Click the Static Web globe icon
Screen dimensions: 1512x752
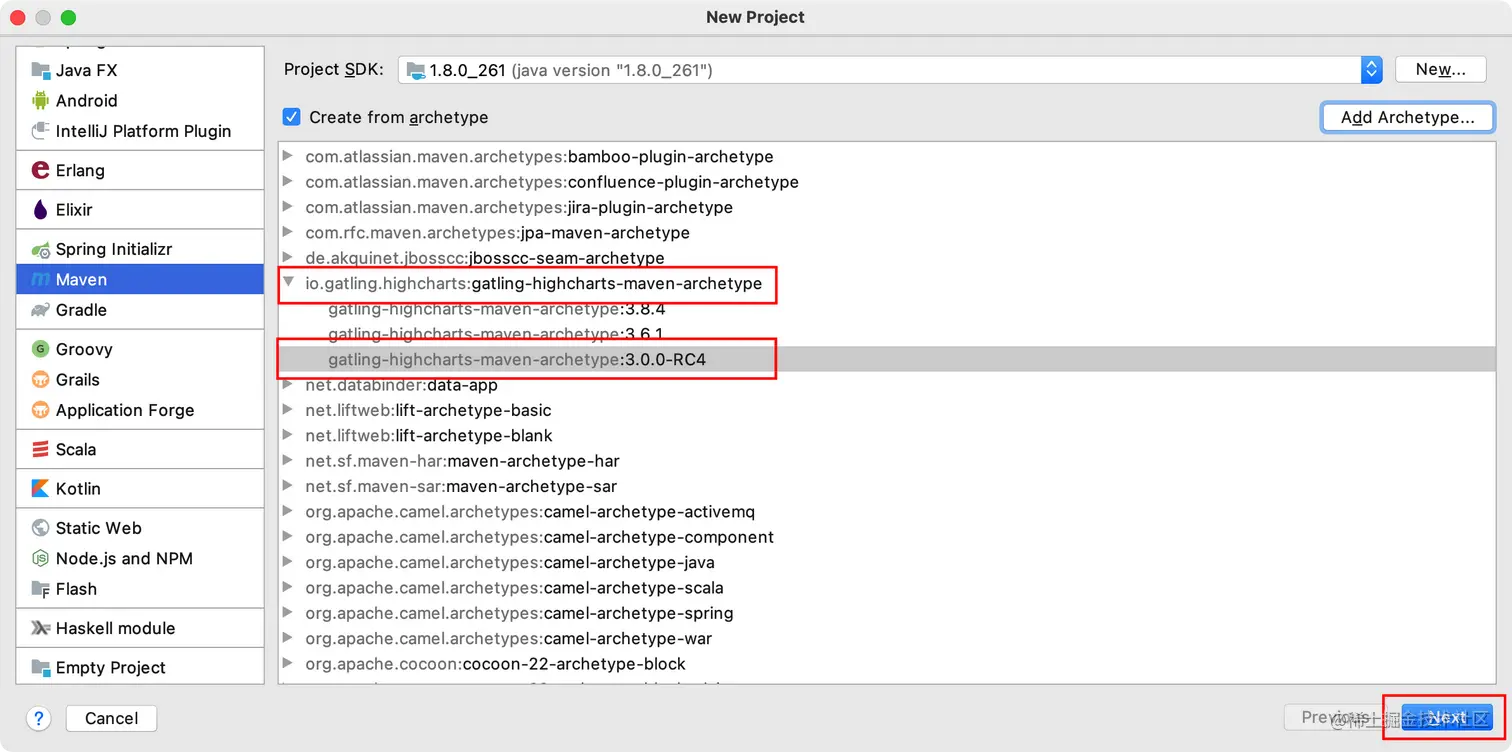click(x=40, y=528)
